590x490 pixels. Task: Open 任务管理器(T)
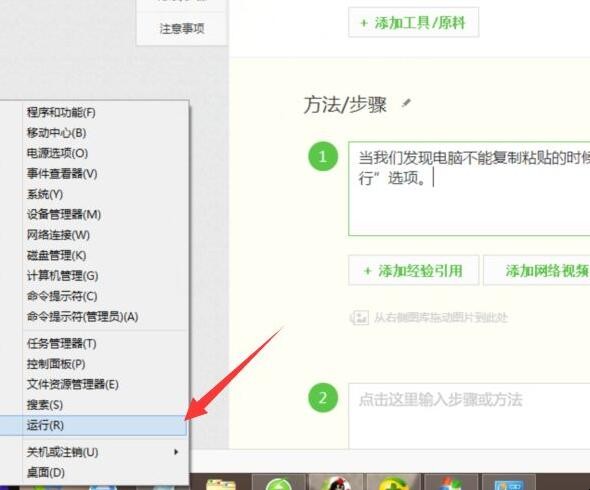[94, 344]
